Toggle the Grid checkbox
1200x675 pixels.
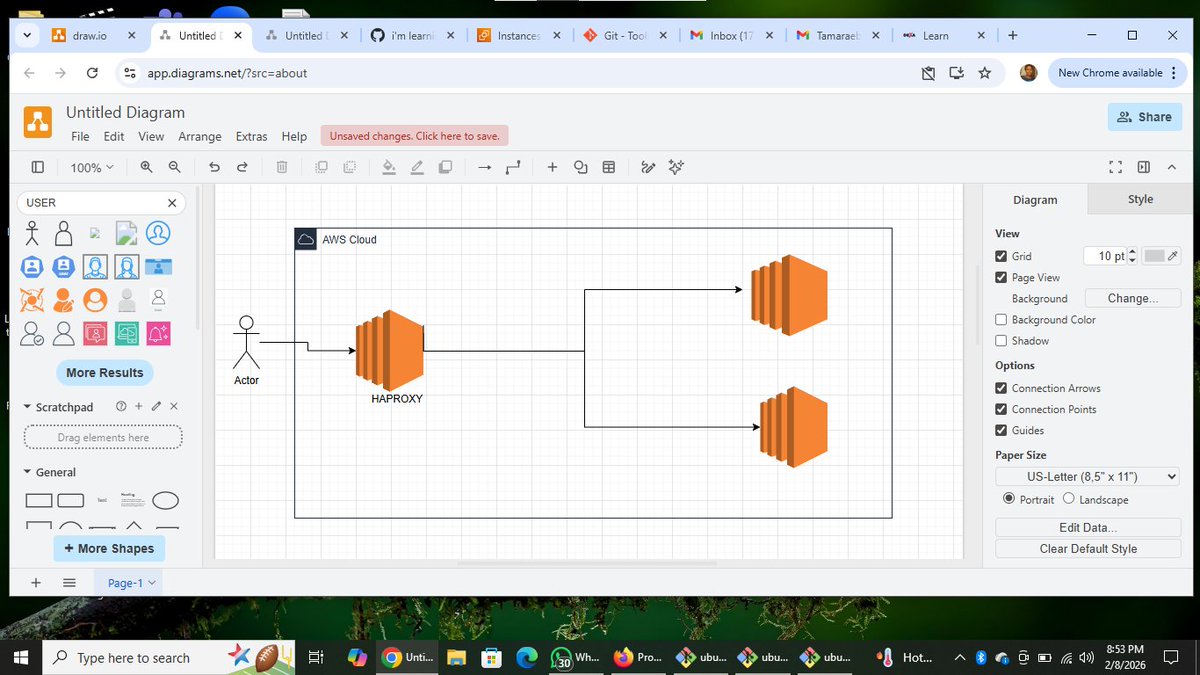1001,257
